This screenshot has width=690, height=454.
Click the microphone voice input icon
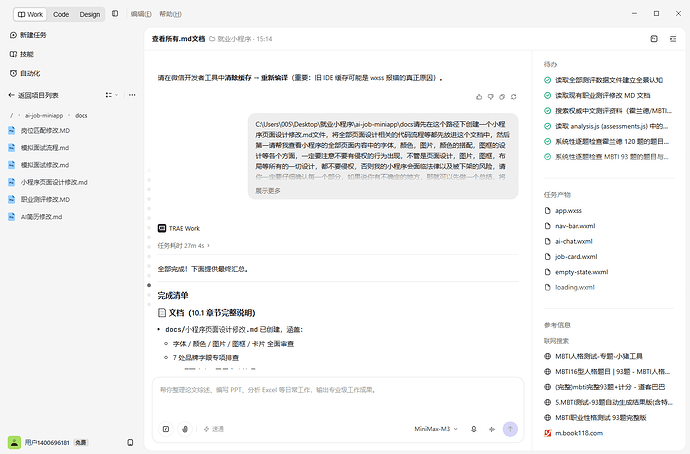click(x=473, y=429)
